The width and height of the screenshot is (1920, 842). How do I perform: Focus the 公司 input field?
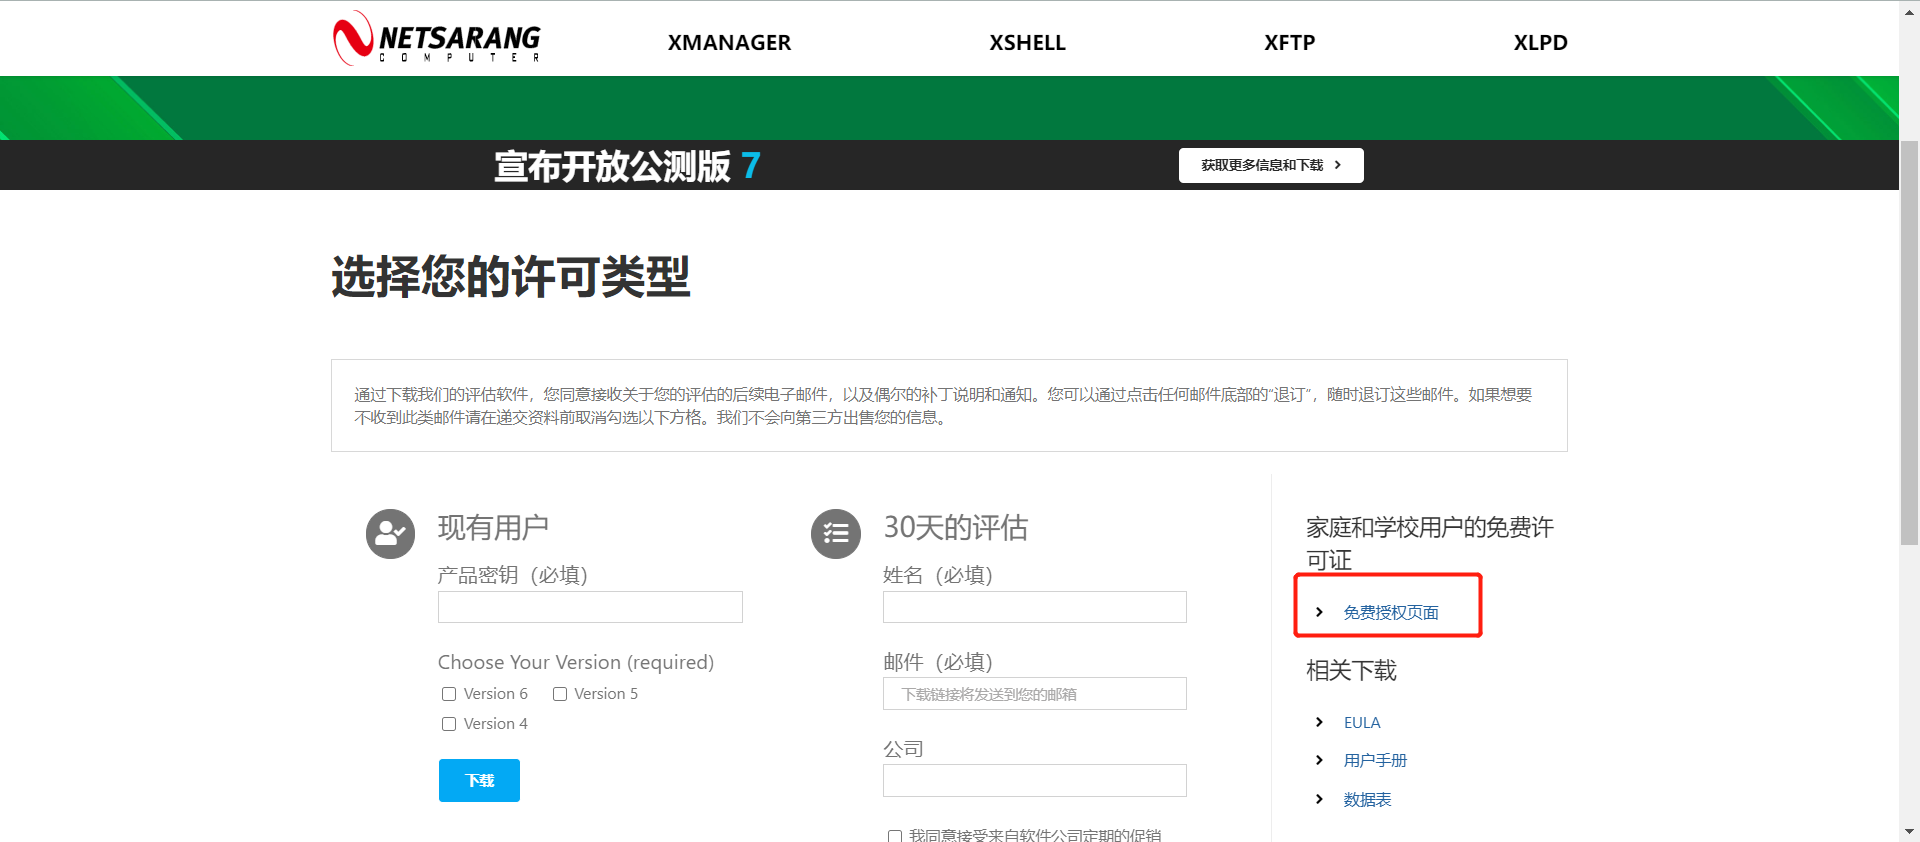(1035, 781)
